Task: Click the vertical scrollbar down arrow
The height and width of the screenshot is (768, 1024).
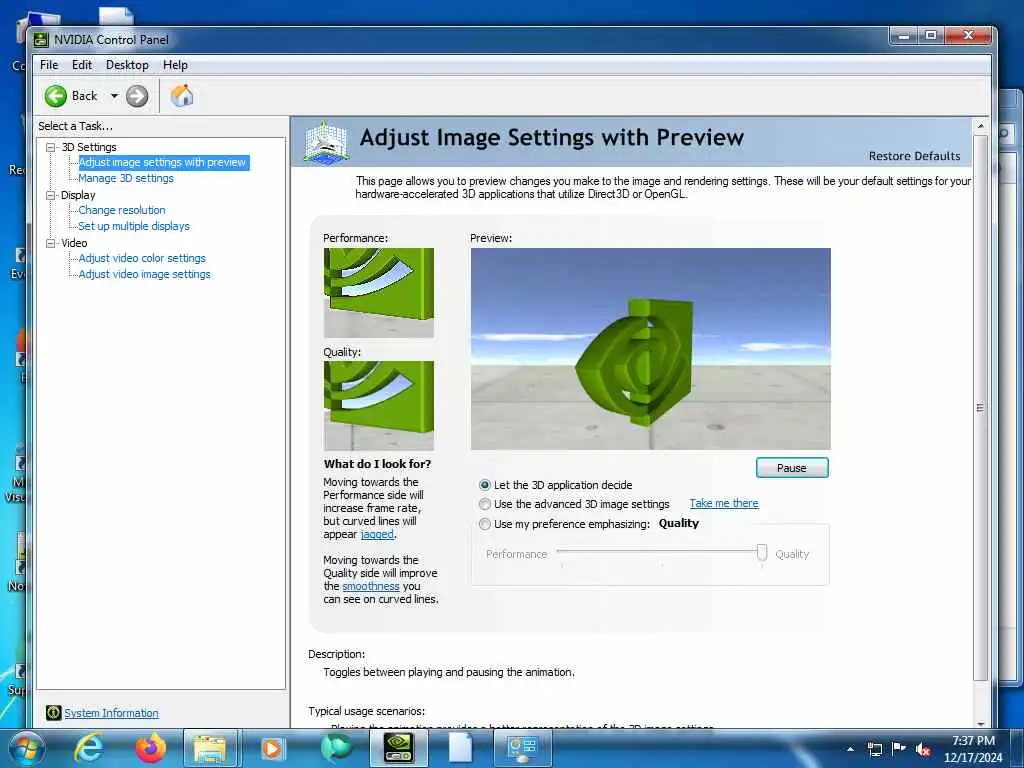Action: coord(980,723)
